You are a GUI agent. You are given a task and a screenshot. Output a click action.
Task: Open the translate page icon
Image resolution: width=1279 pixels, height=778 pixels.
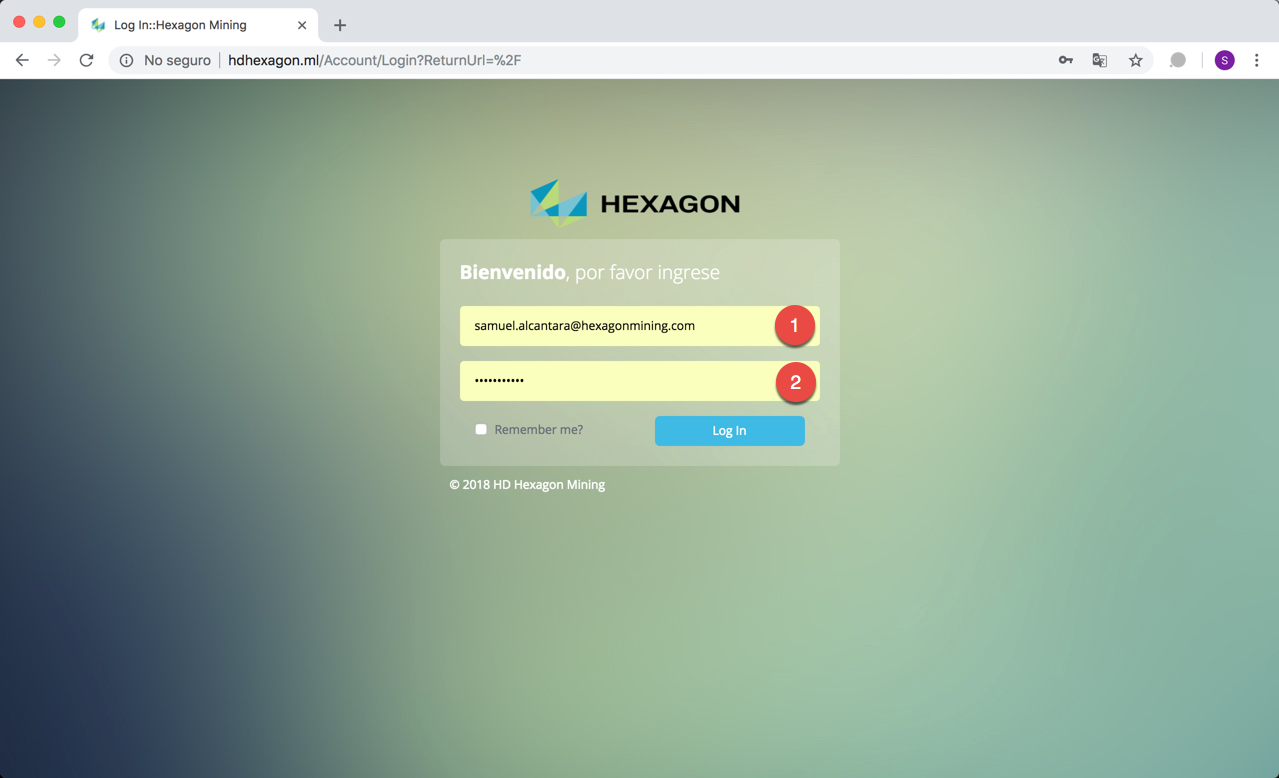(1100, 60)
